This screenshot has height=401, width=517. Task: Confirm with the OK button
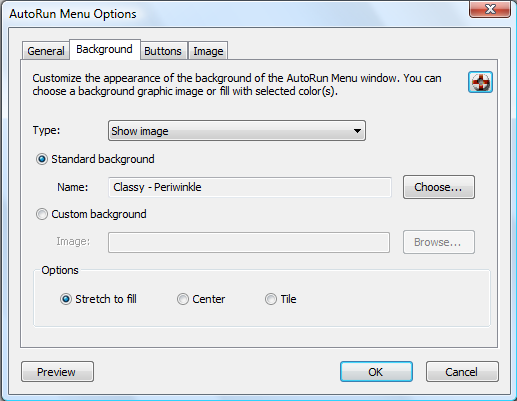376,372
